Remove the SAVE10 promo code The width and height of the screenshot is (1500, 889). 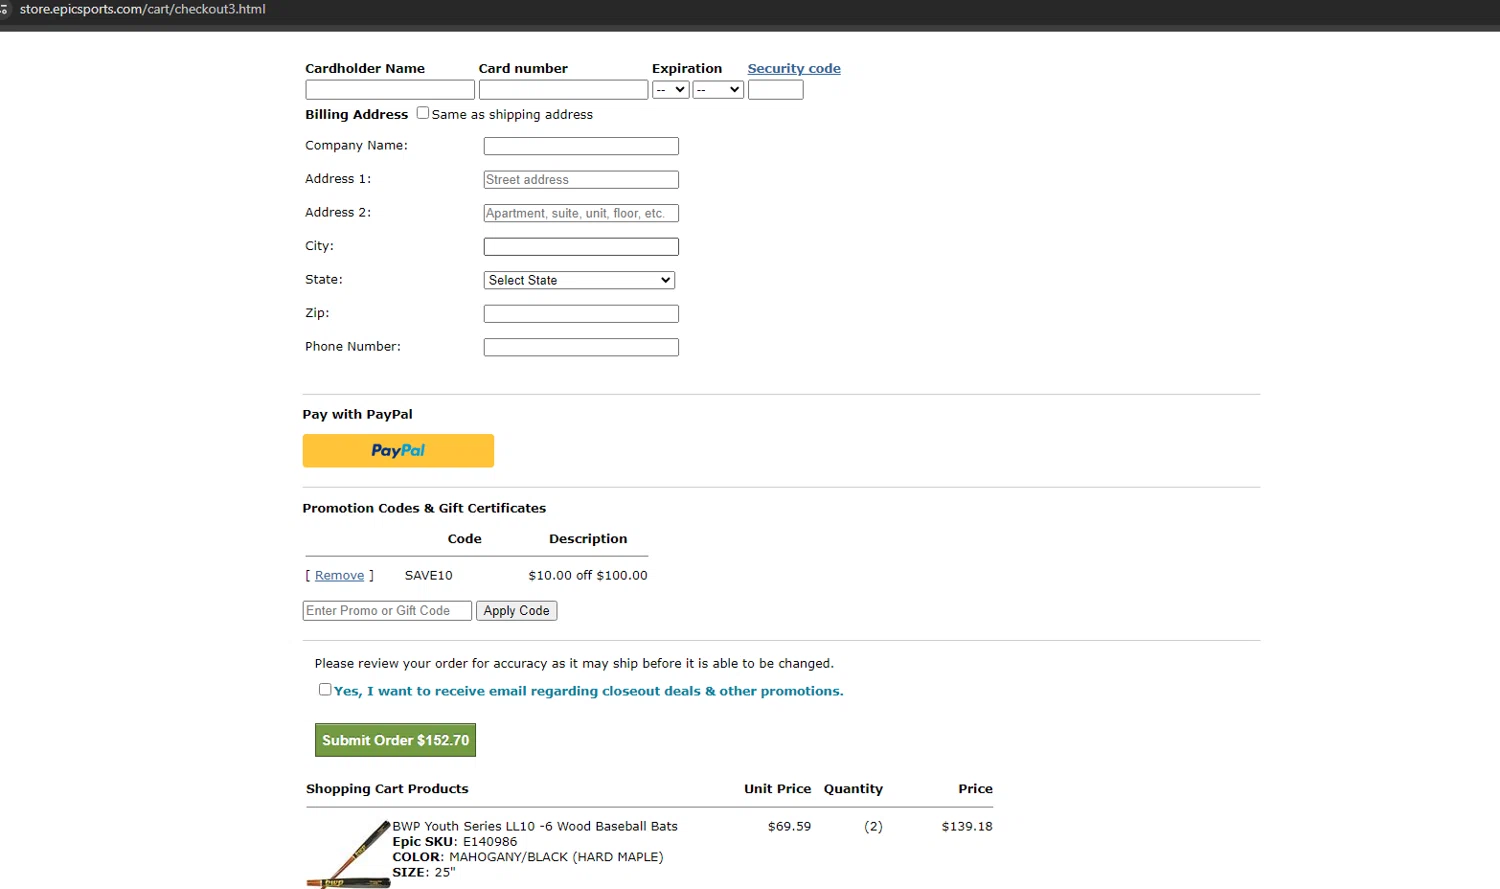pos(339,576)
